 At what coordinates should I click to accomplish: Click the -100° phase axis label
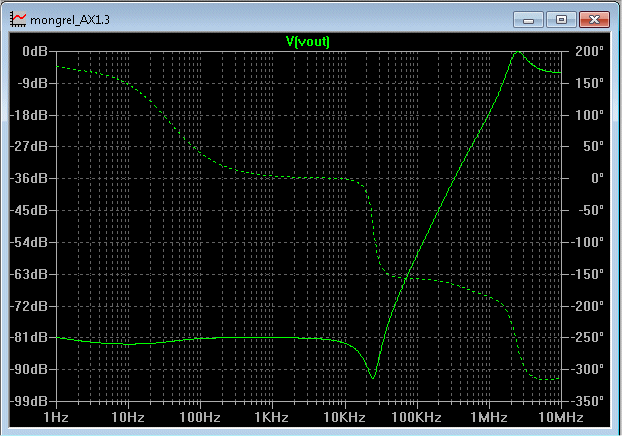click(x=587, y=242)
